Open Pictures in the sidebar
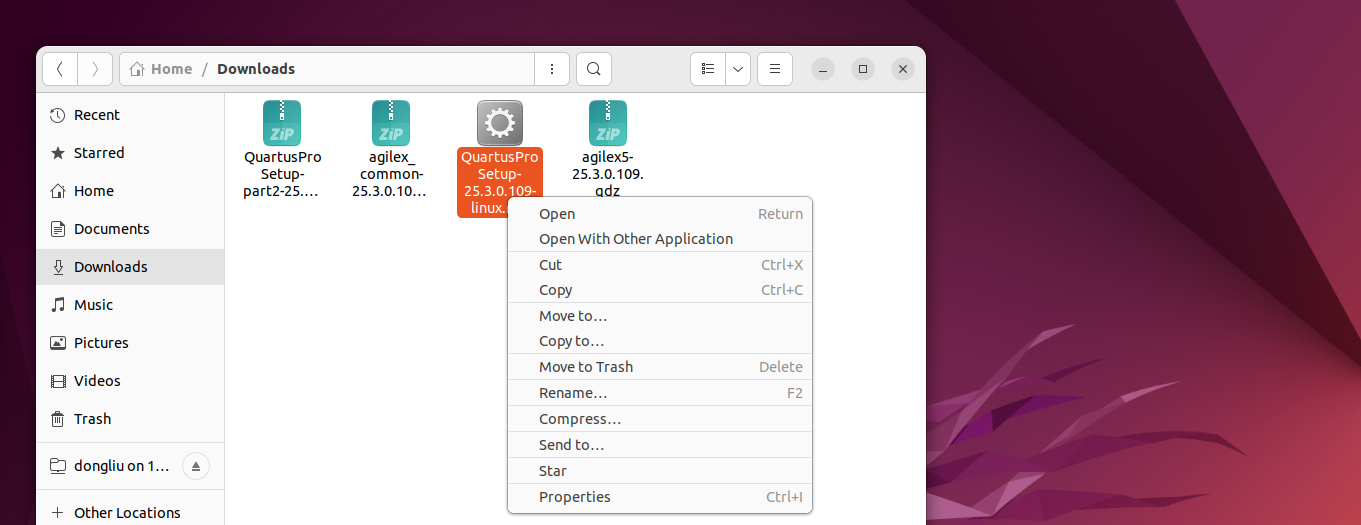1361x525 pixels. (130, 343)
